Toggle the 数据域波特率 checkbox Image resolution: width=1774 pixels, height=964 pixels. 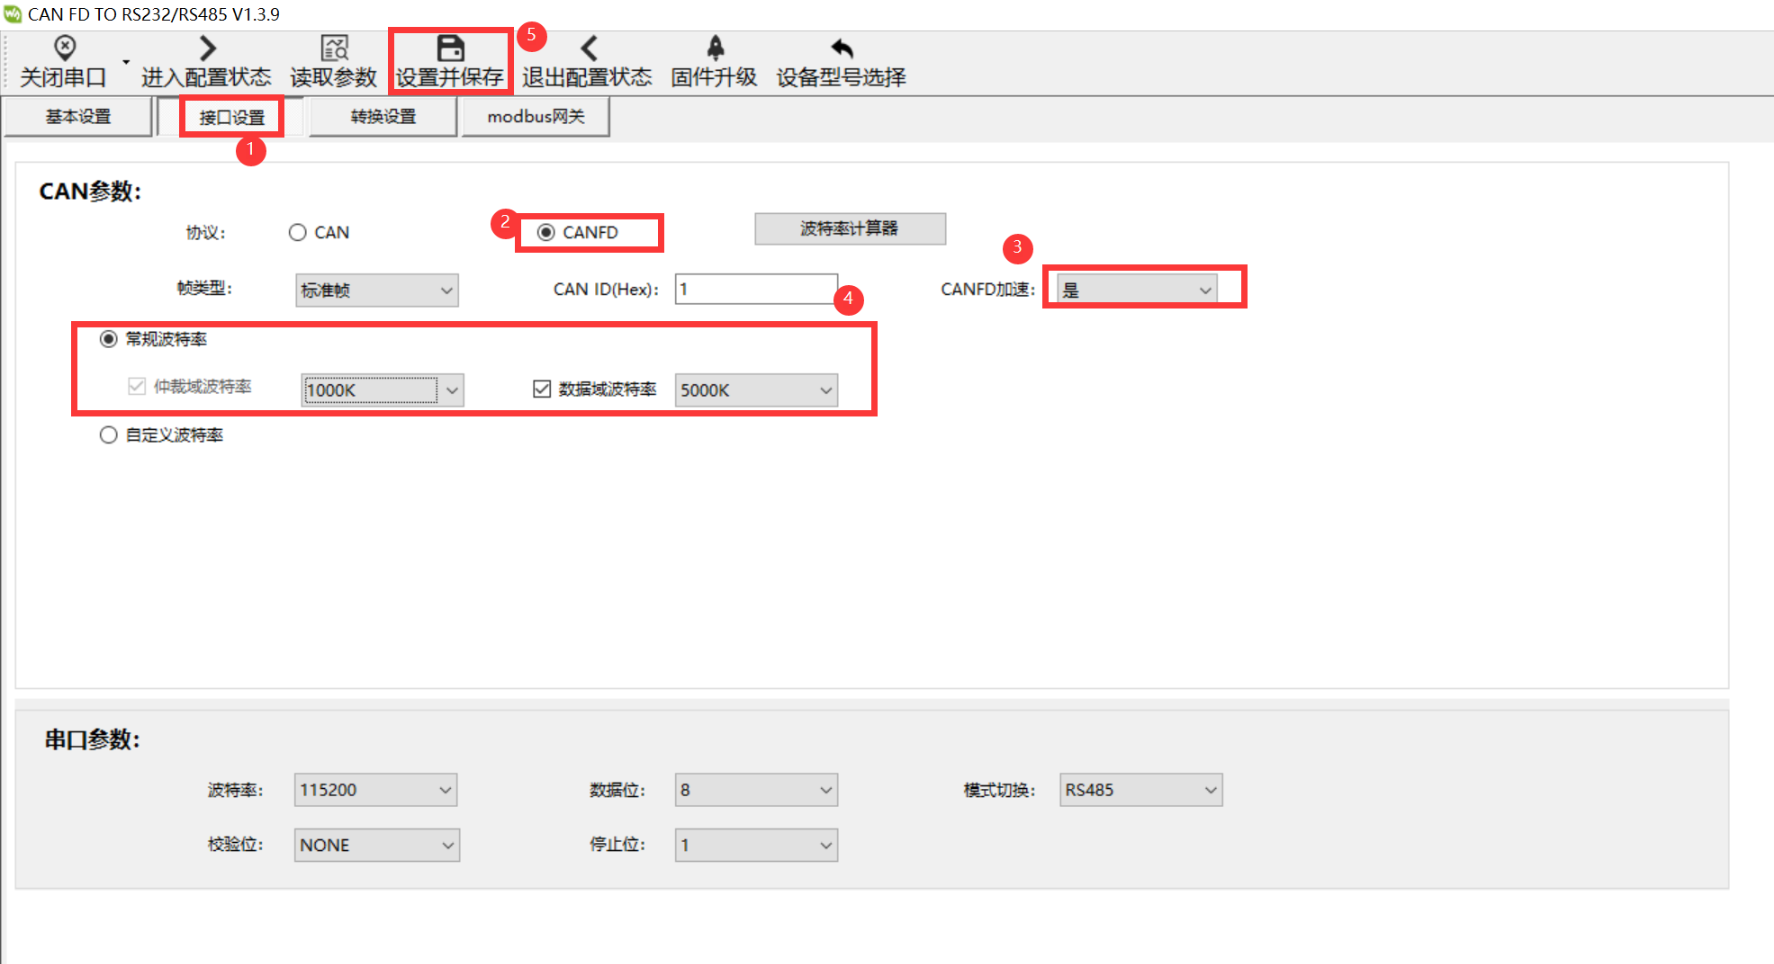pos(542,389)
